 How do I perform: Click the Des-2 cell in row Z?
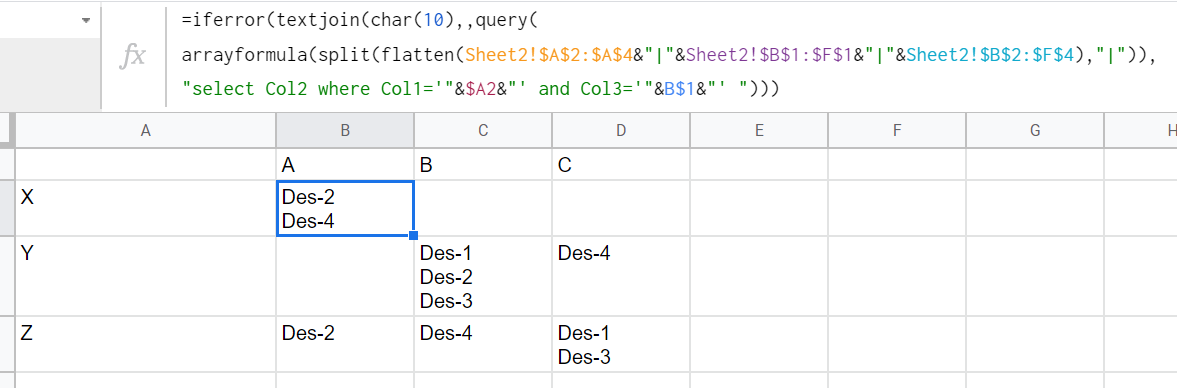345,344
